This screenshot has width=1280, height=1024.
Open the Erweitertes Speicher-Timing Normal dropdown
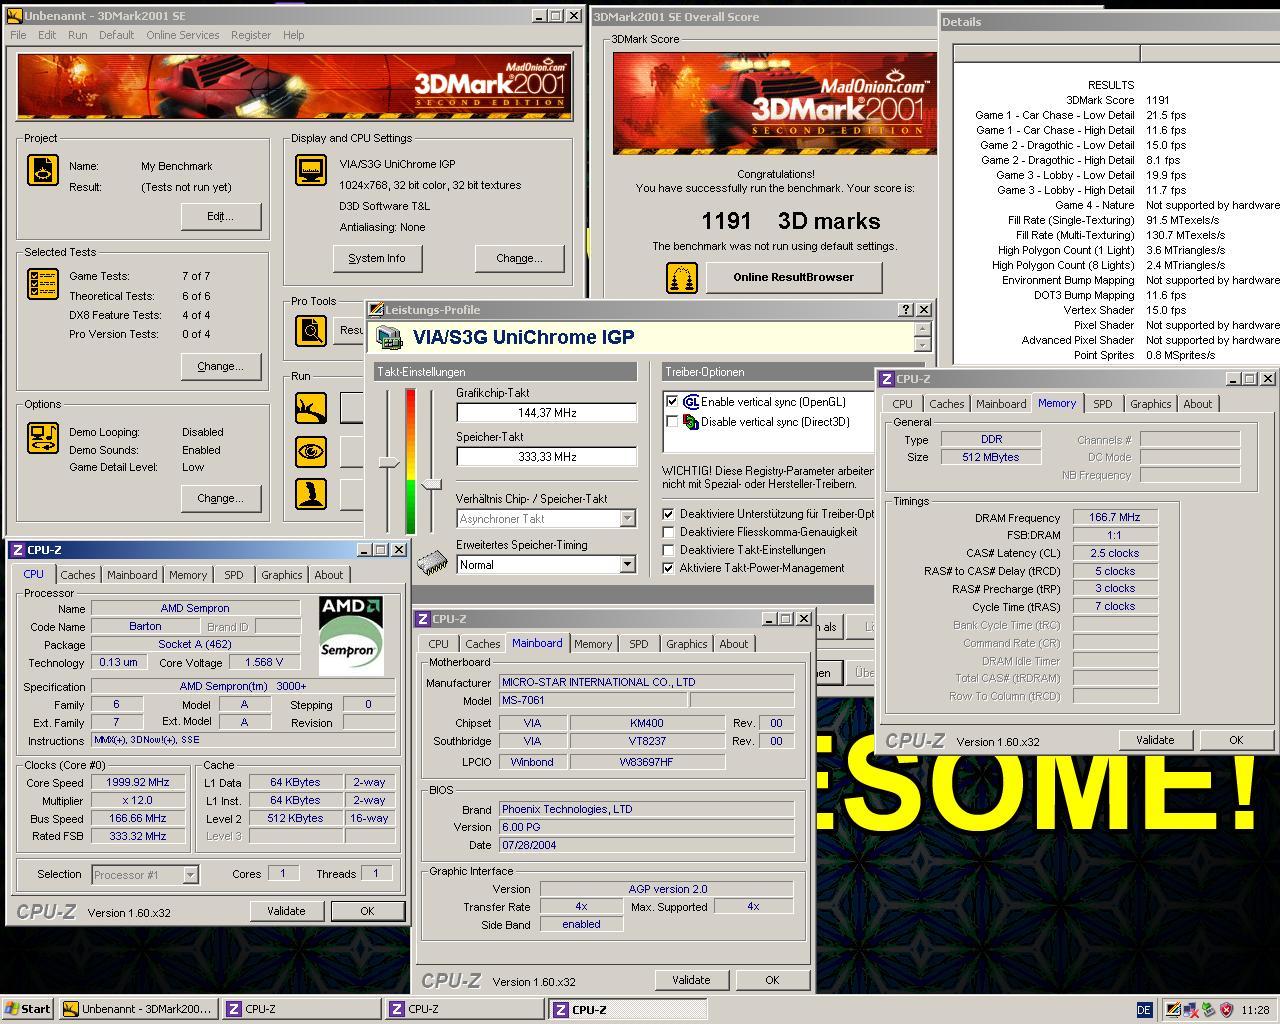click(627, 565)
